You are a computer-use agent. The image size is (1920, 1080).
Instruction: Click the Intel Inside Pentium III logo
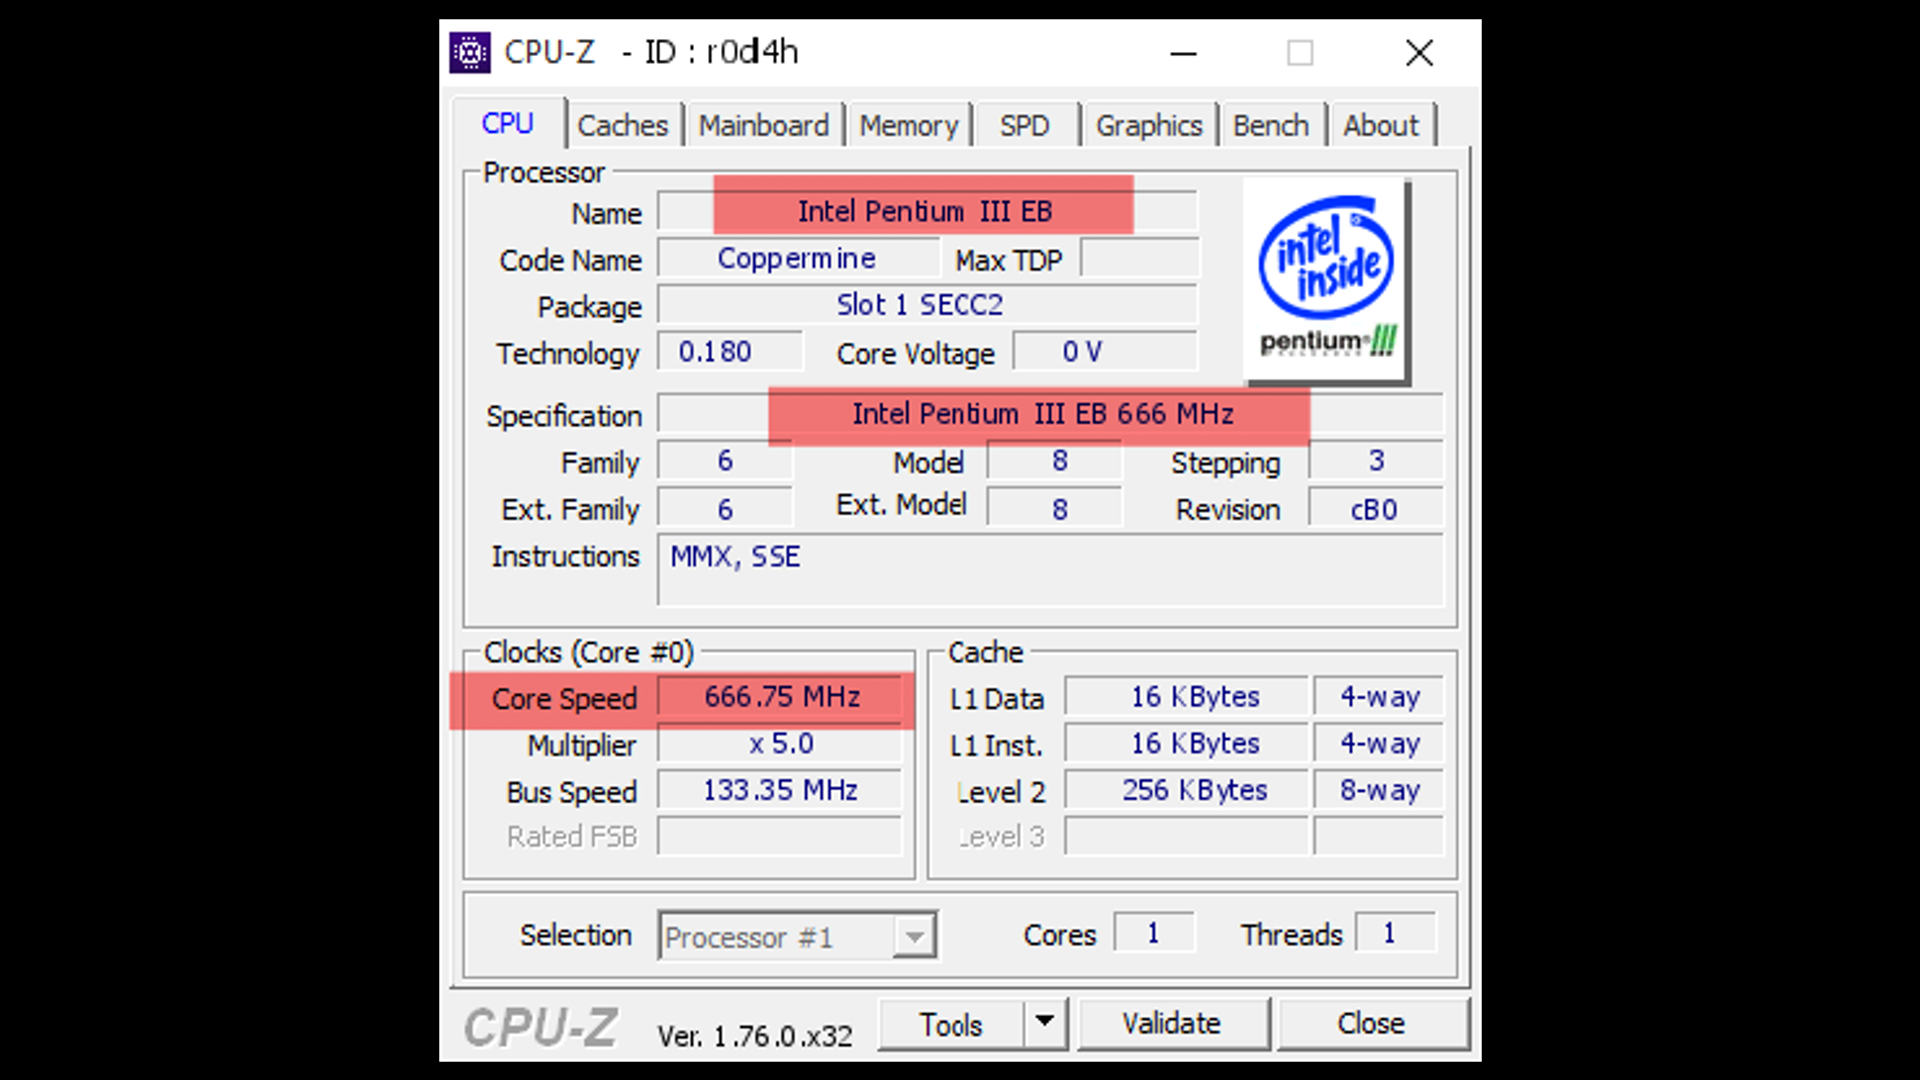tap(1326, 282)
